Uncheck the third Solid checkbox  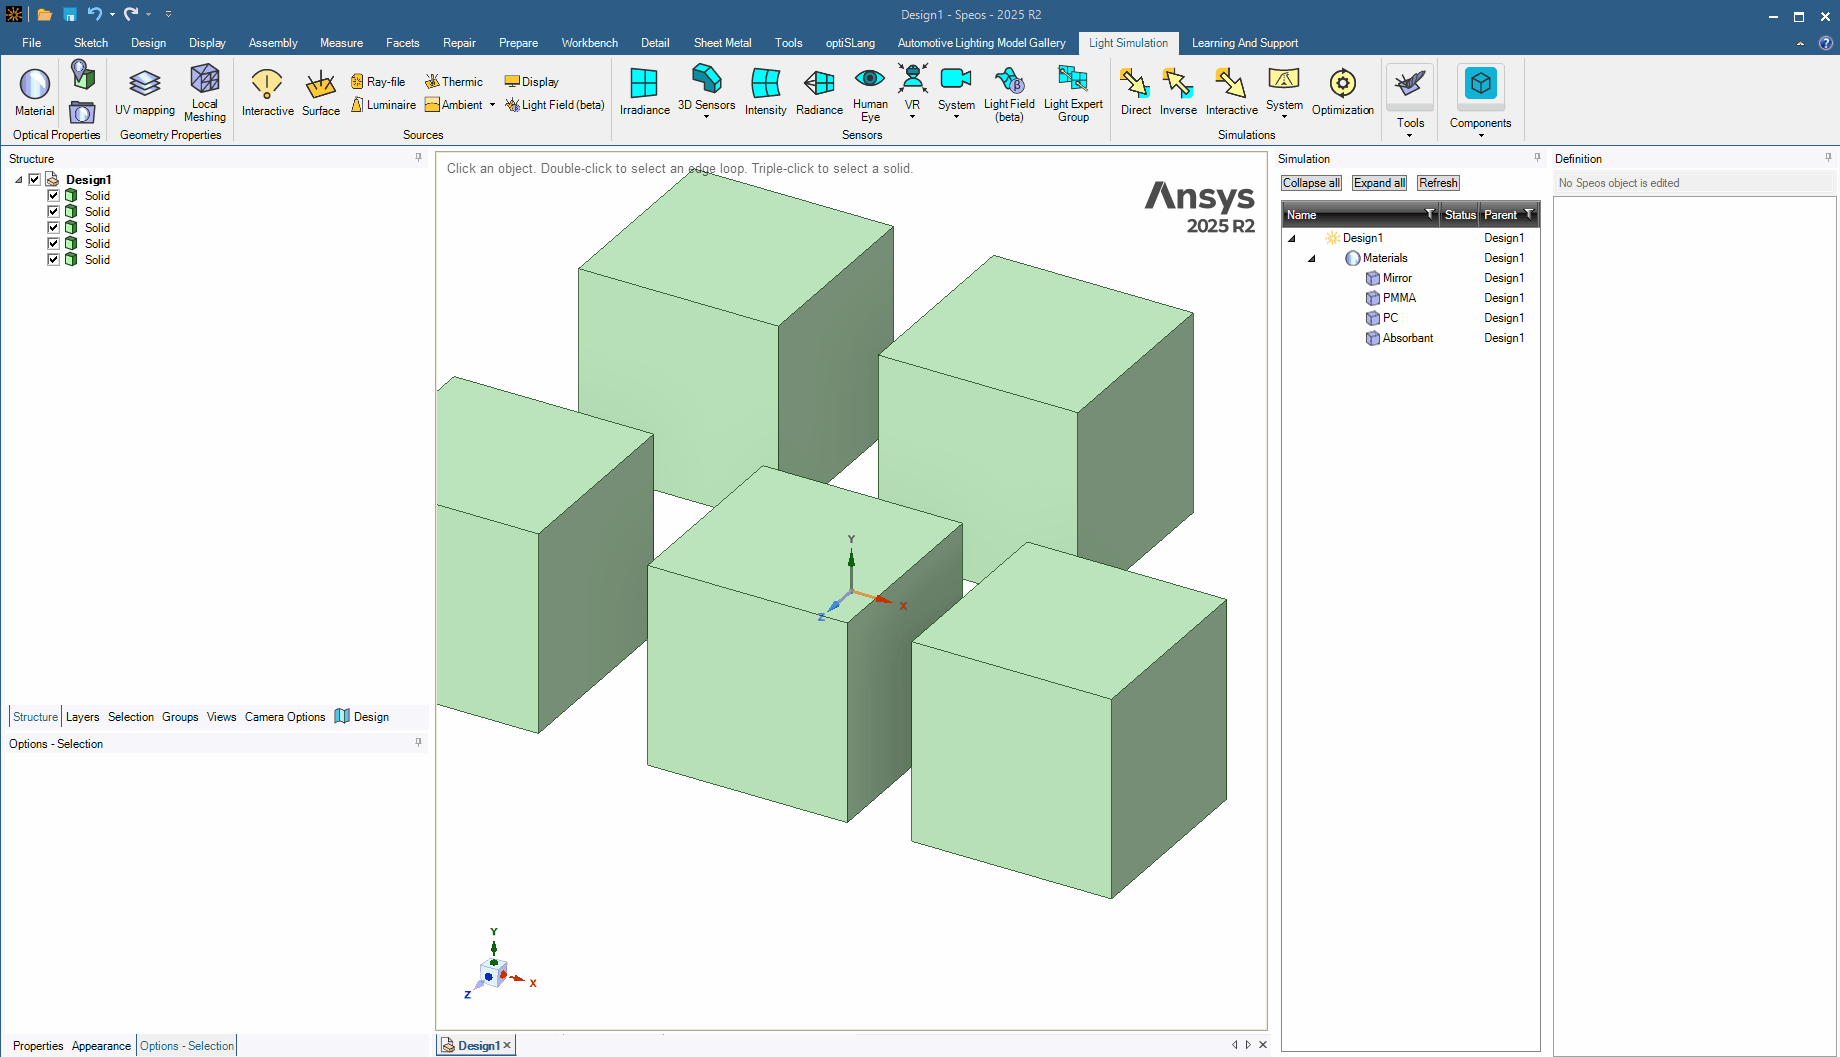(x=53, y=228)
